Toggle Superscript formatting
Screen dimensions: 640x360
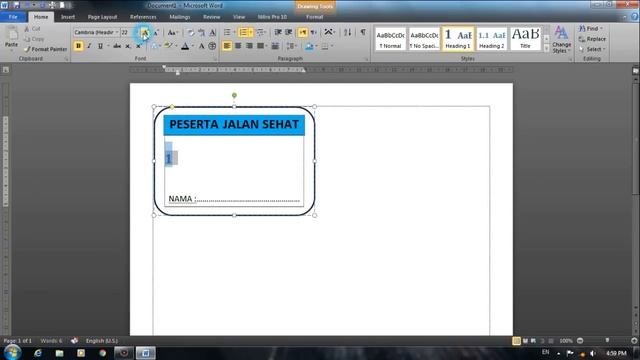pyautogui.click(x=138, y=46)
